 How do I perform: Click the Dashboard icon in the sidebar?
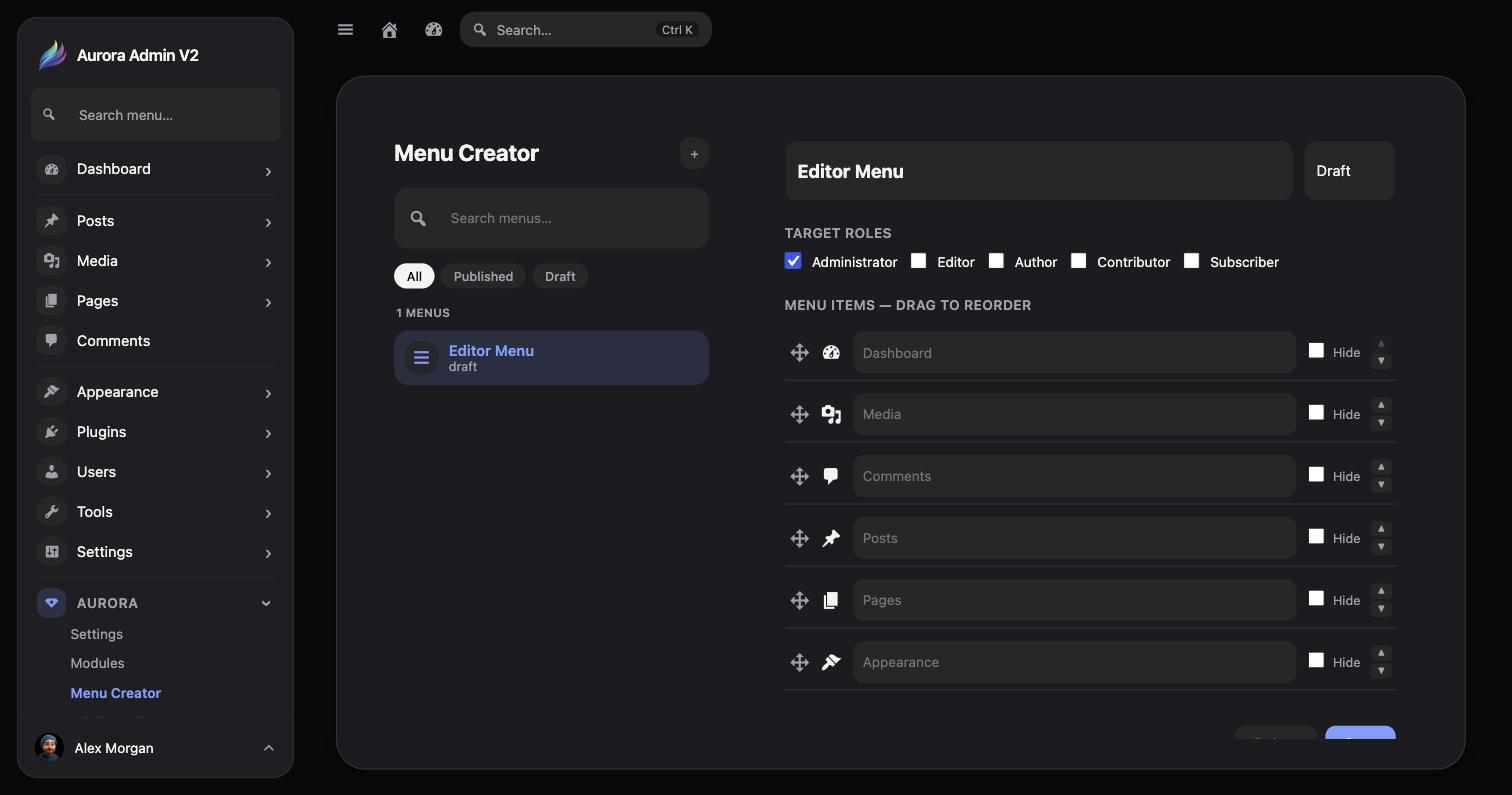(x=52, y=169)
